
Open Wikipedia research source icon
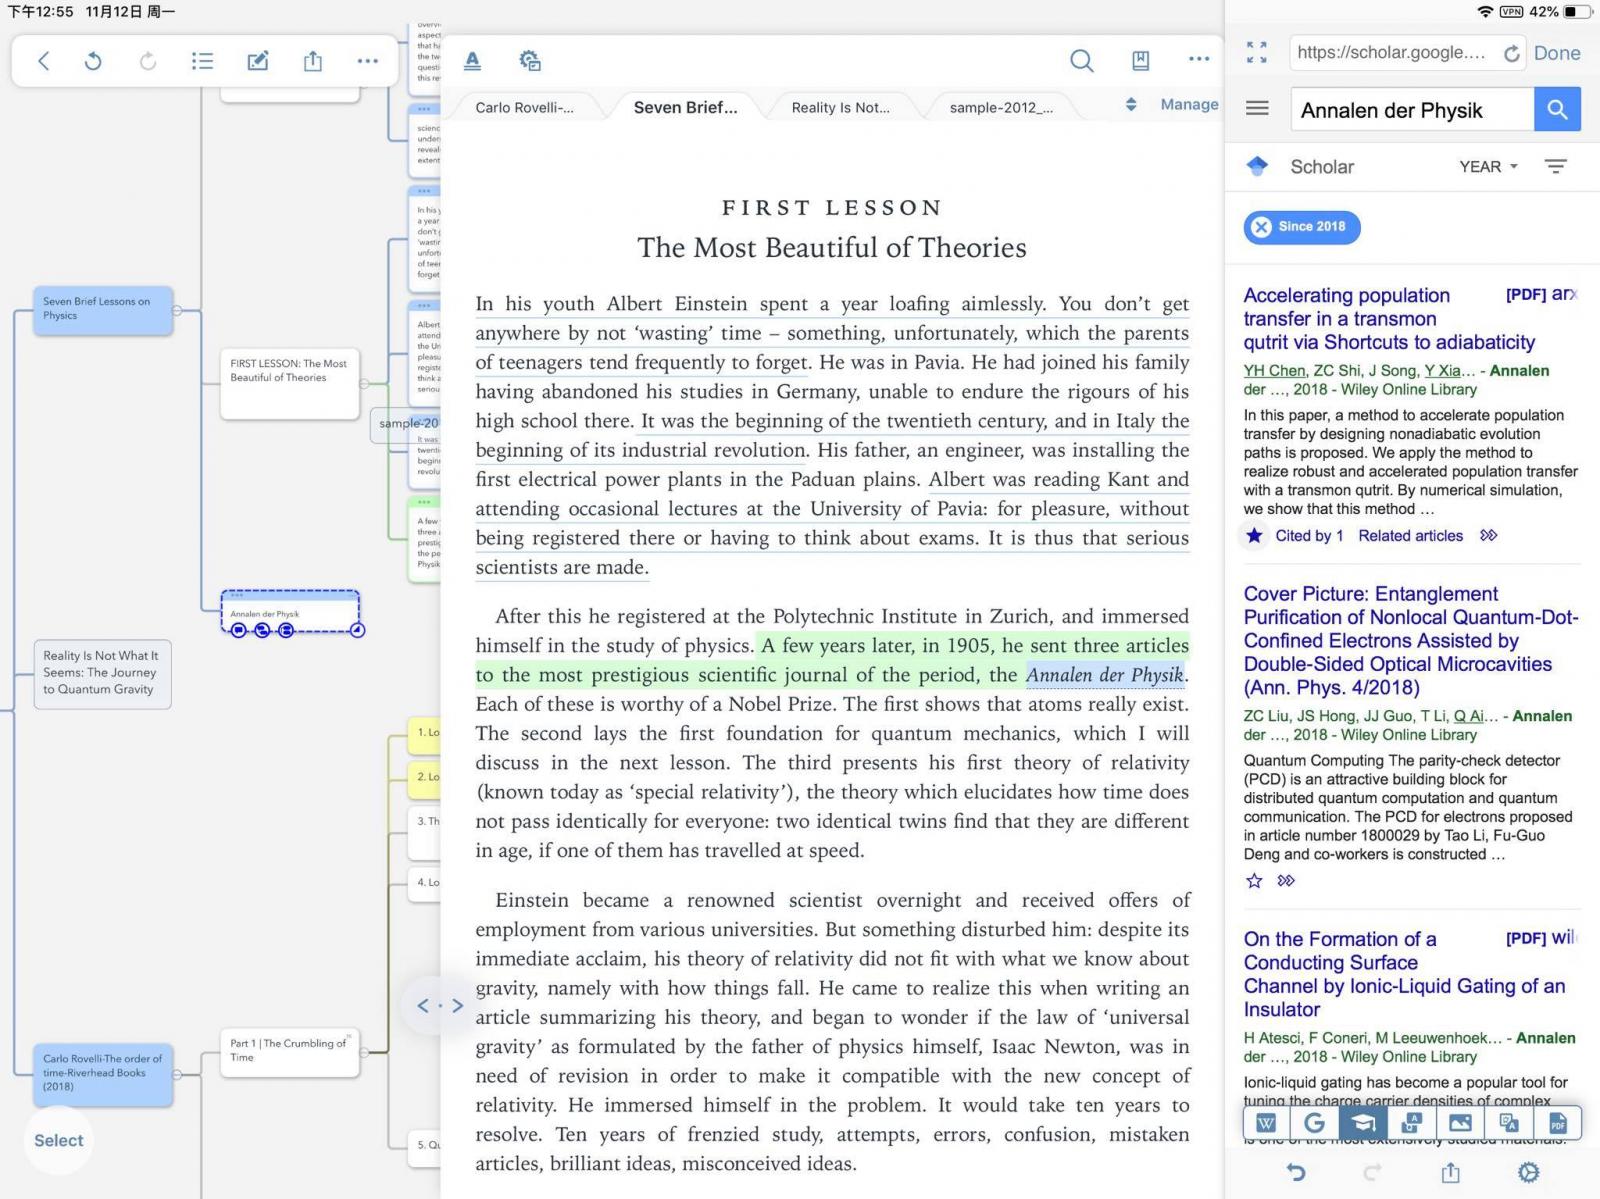point(1266,1123)
